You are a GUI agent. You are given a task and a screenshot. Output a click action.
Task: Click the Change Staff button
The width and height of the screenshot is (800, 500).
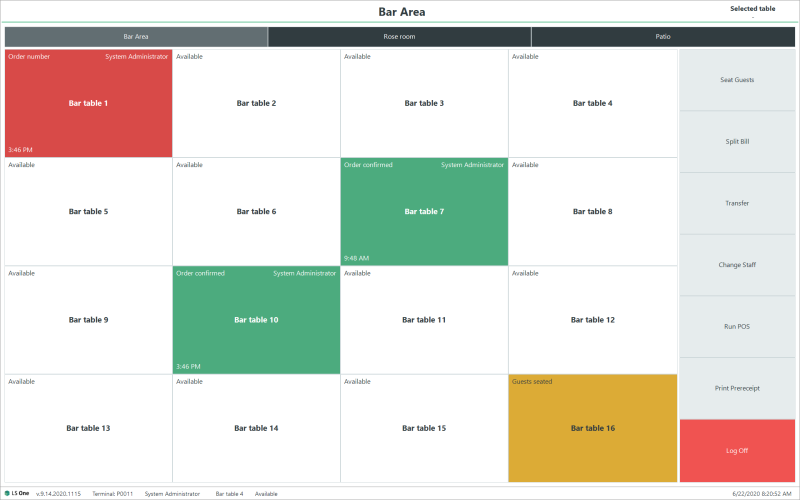point(737,265)
